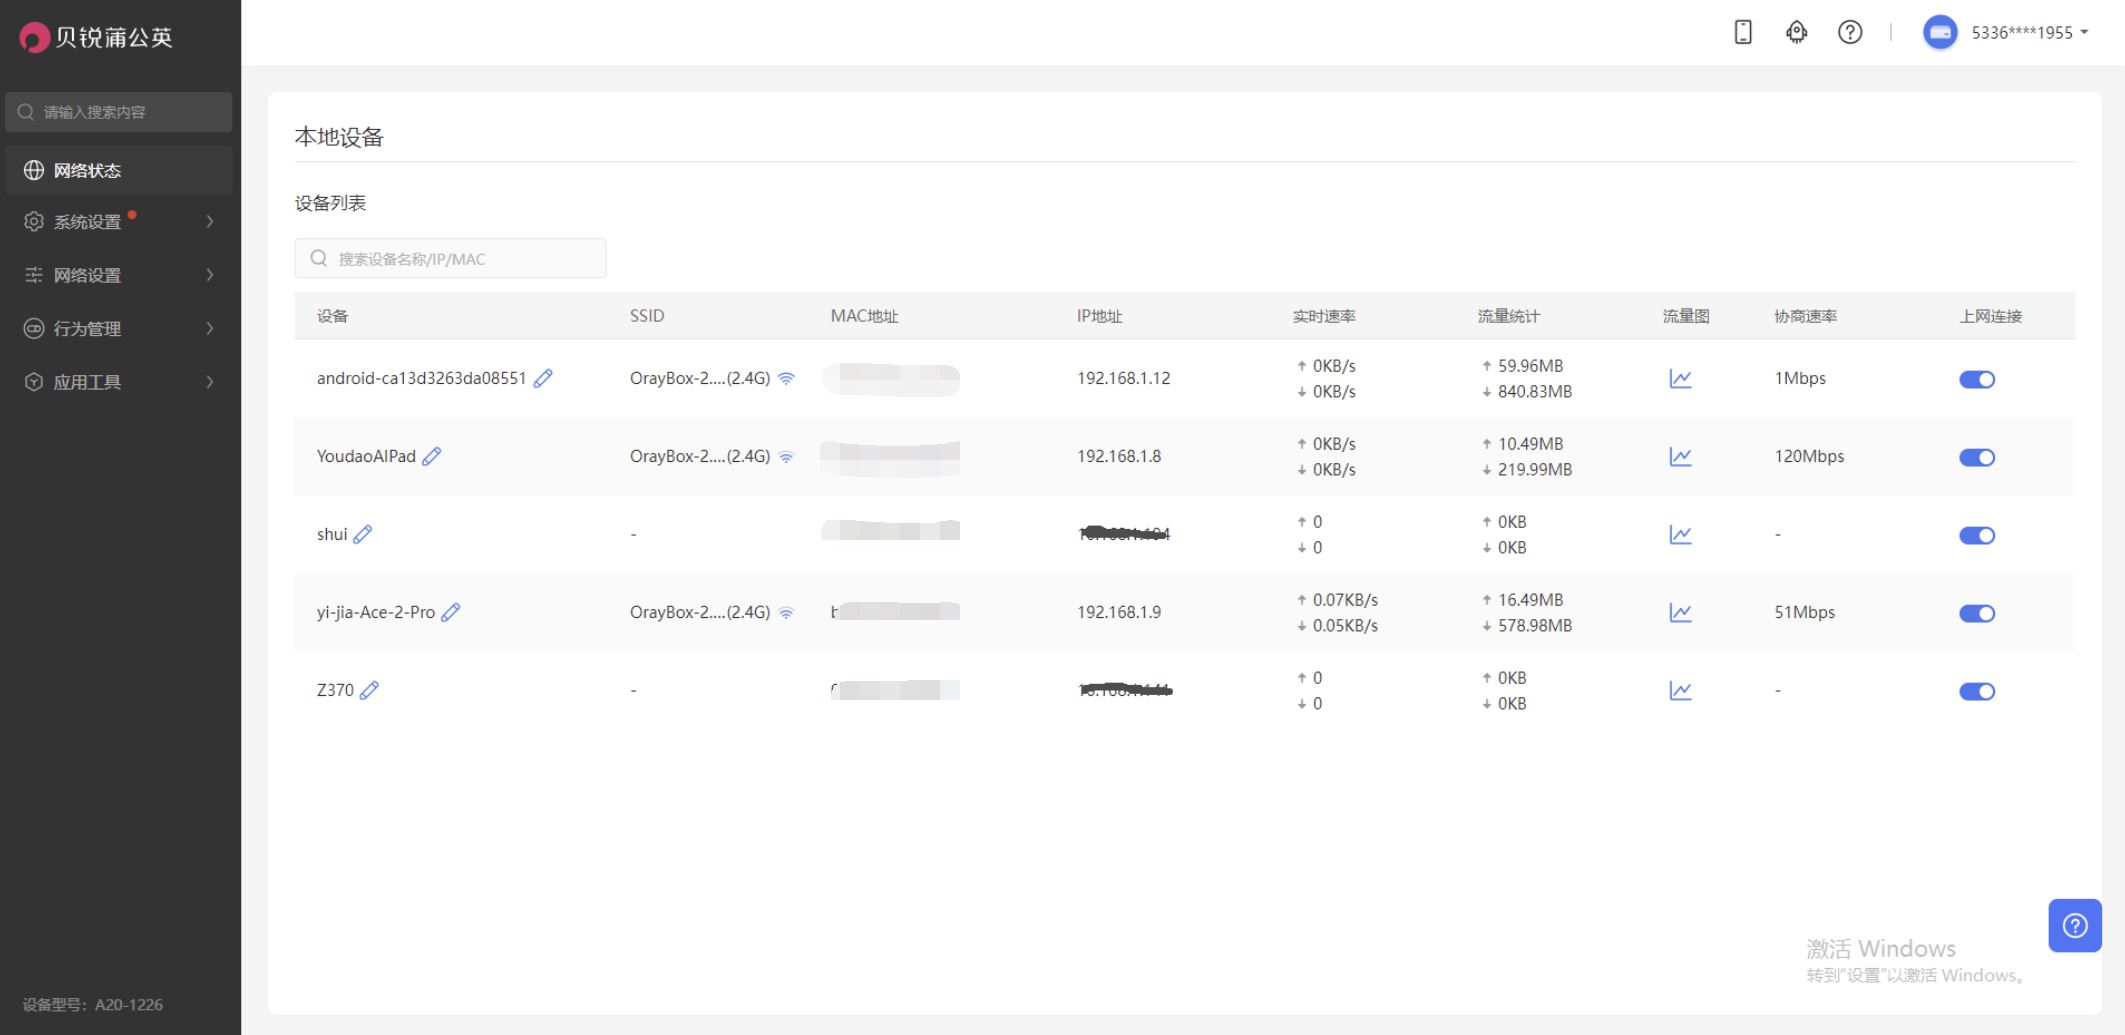Open 网络设置 menu item
Screen dimensions: 2125x1035
coord(119,275)
